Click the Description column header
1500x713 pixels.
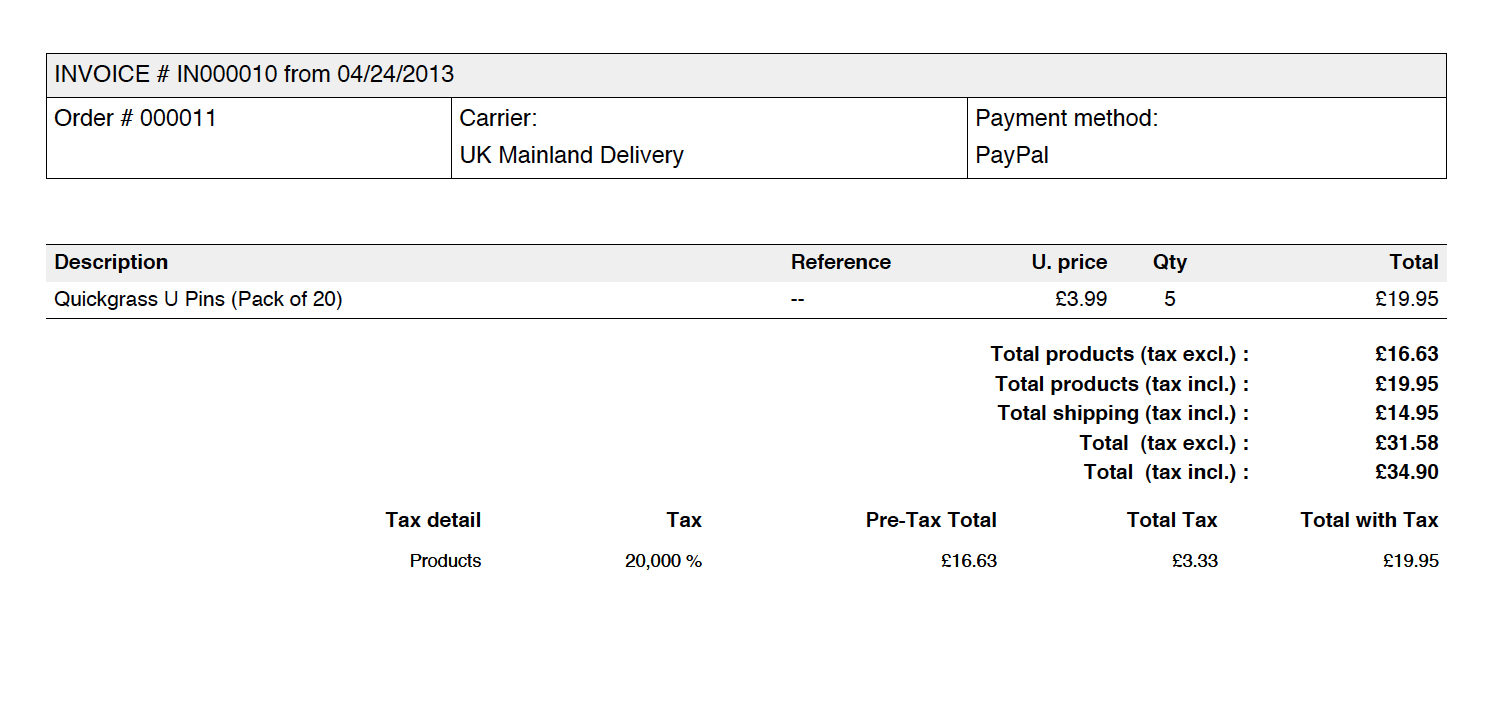coord(111,262)
